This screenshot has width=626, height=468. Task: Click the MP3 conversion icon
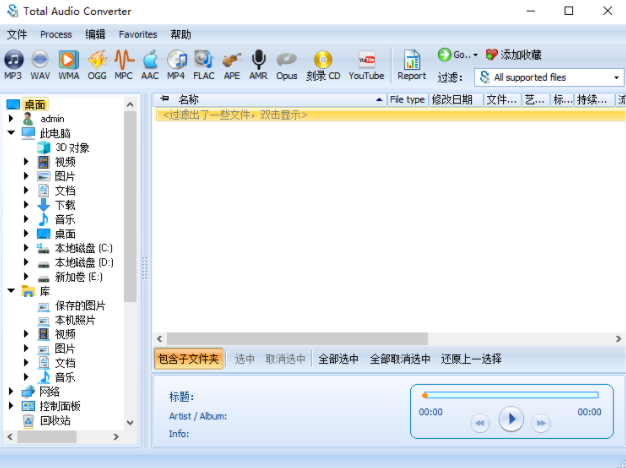click(13, 64)
